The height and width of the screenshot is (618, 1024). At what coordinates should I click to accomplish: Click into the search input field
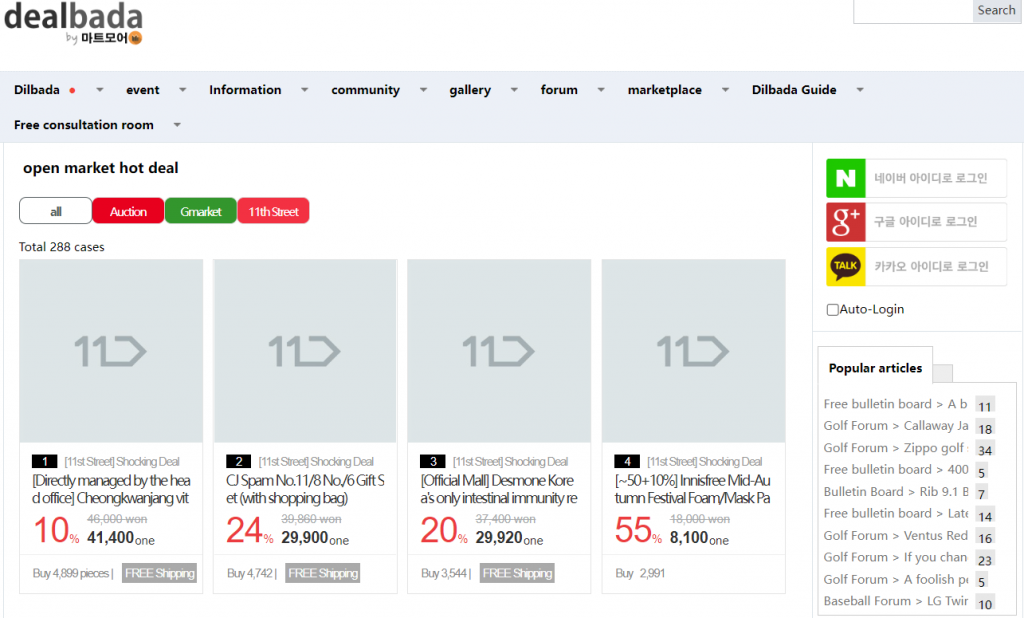[x=913, y=11]
